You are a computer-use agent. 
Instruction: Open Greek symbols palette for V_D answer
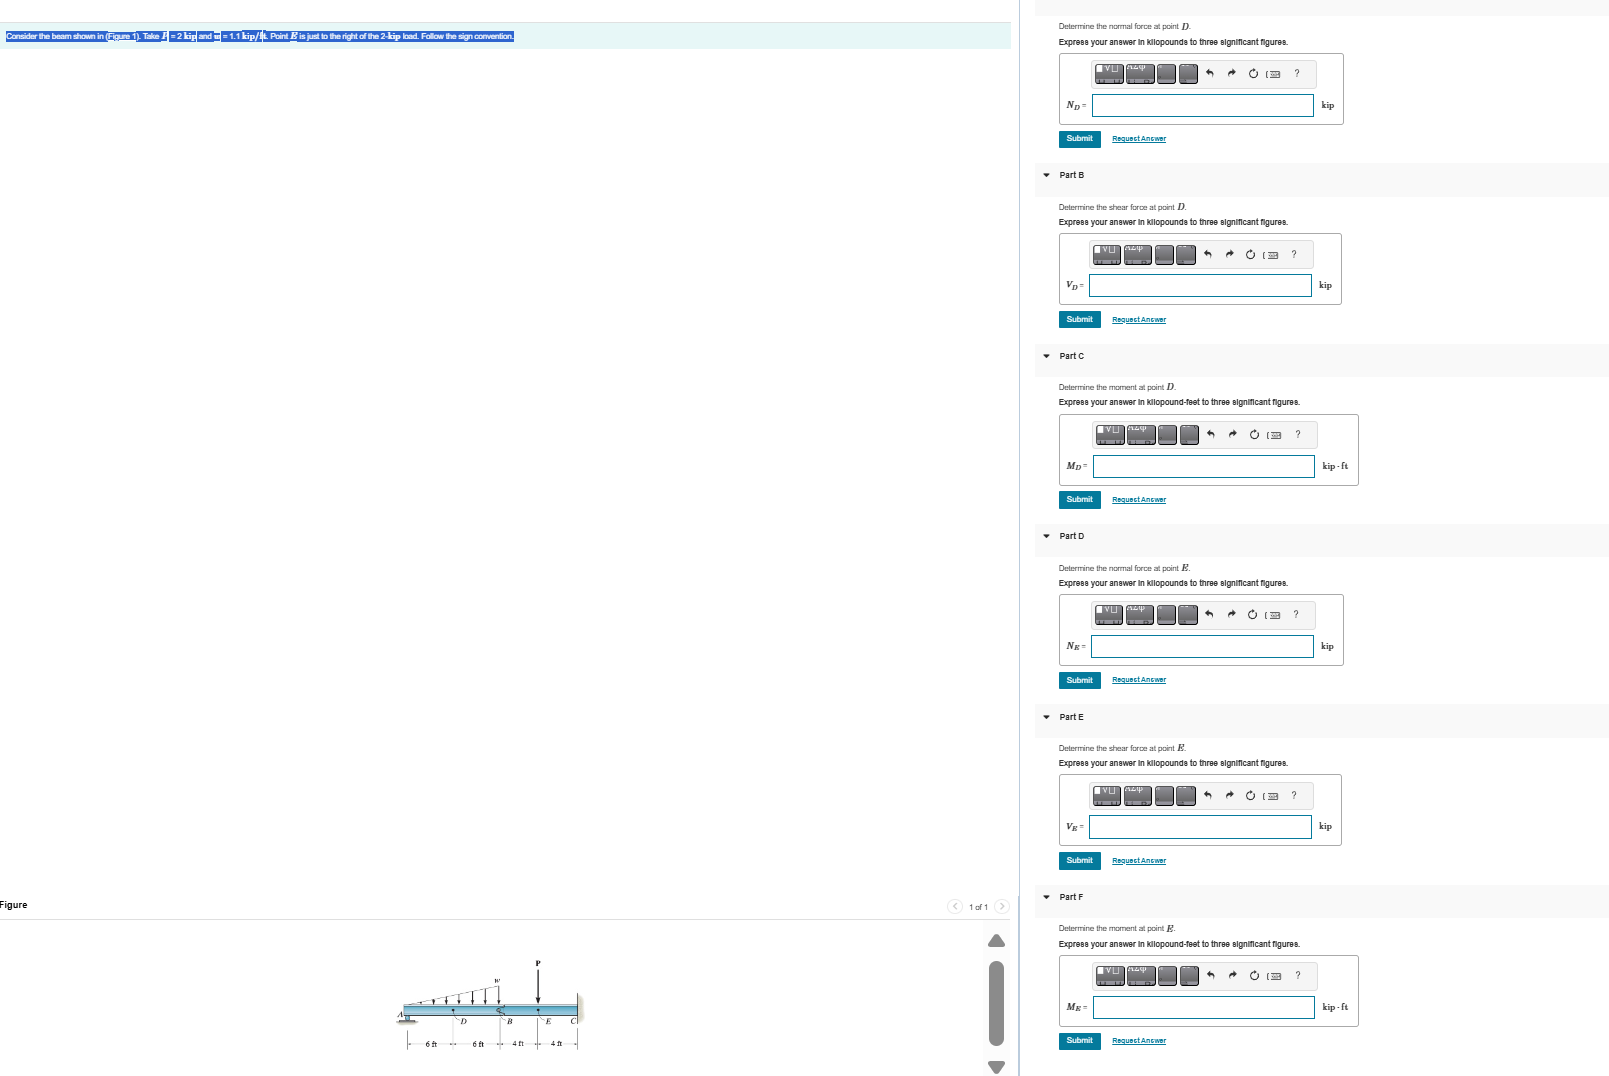point(1138,255)
